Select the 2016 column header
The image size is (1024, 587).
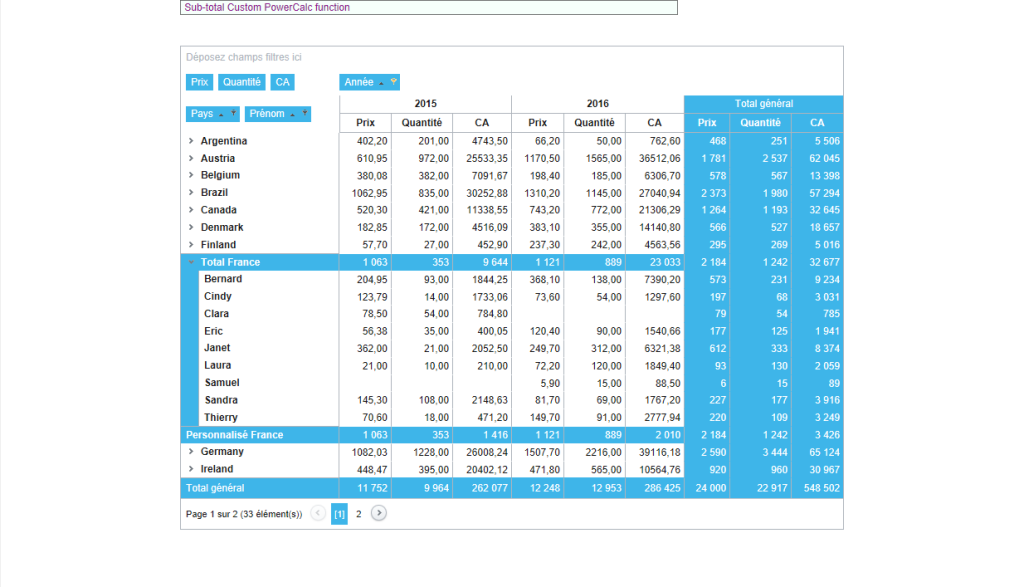pos(598,104)
